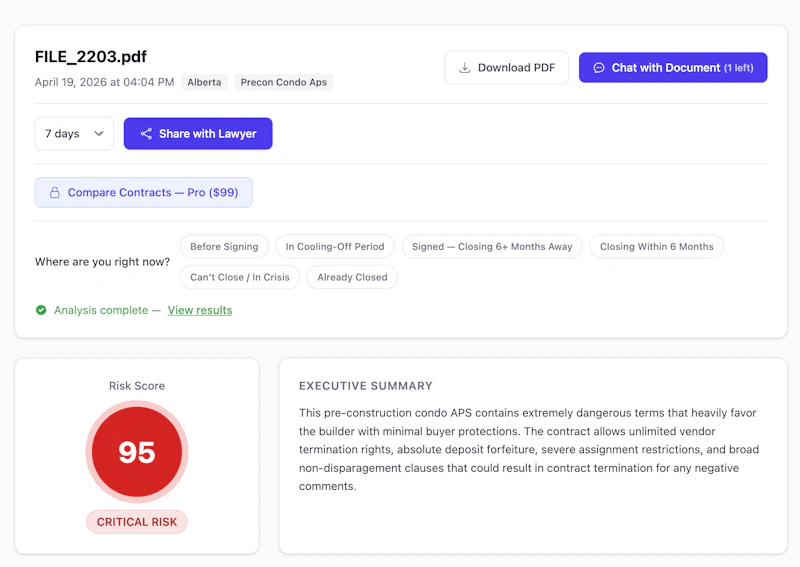Select Can't Close / In Crisis
This screenshot has width=800, height=567.
[240, 277]
